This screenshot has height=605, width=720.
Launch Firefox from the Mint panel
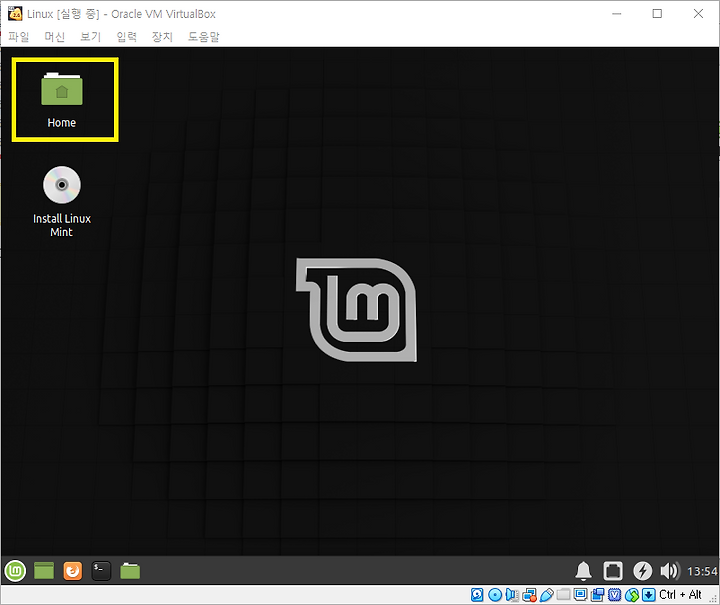[73, 571]
